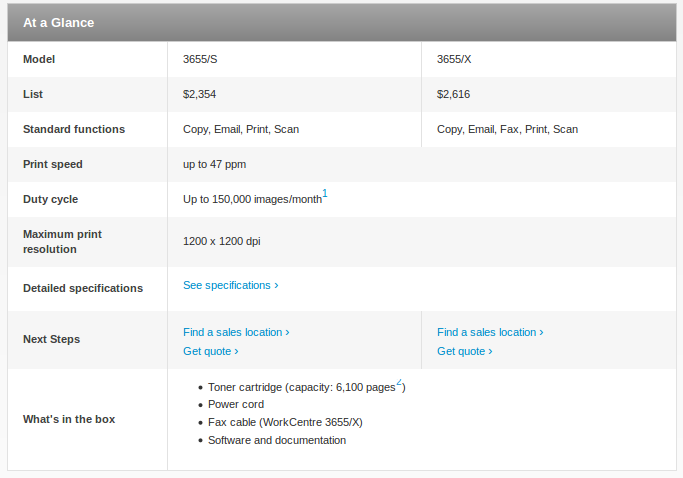Click the Power cord list item
This screenshot has width=683, height=478.
[x=236, y=404]
